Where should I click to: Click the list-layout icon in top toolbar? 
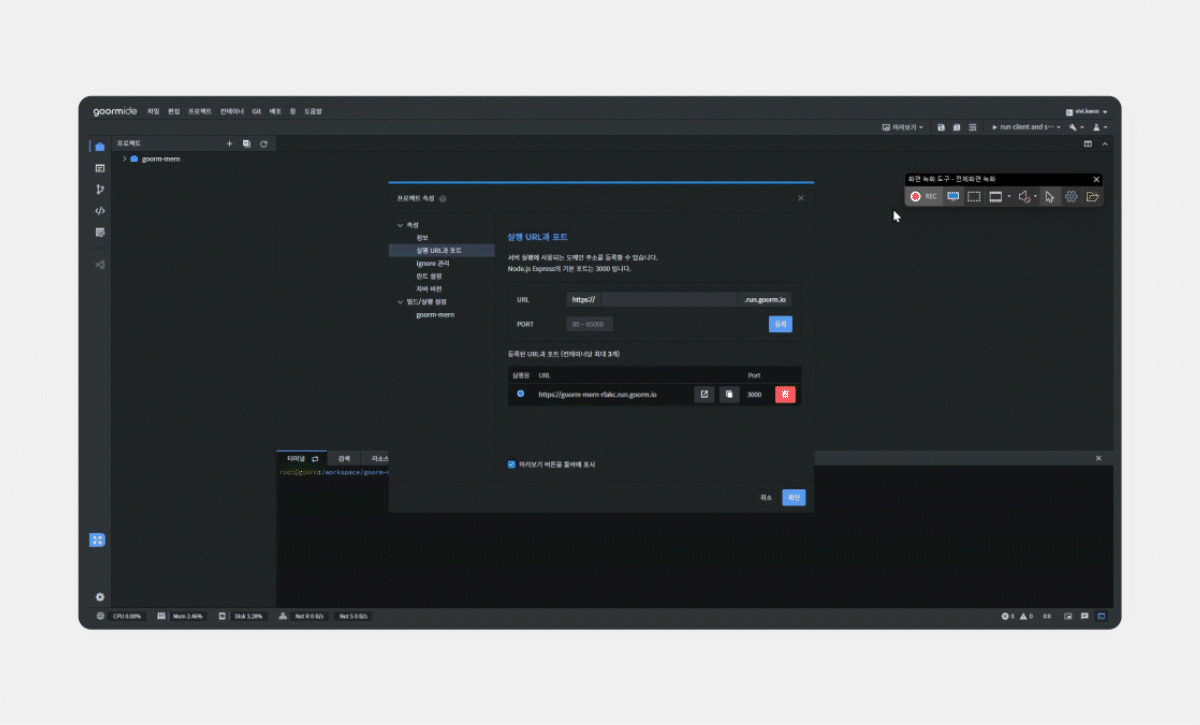point(973,127)
